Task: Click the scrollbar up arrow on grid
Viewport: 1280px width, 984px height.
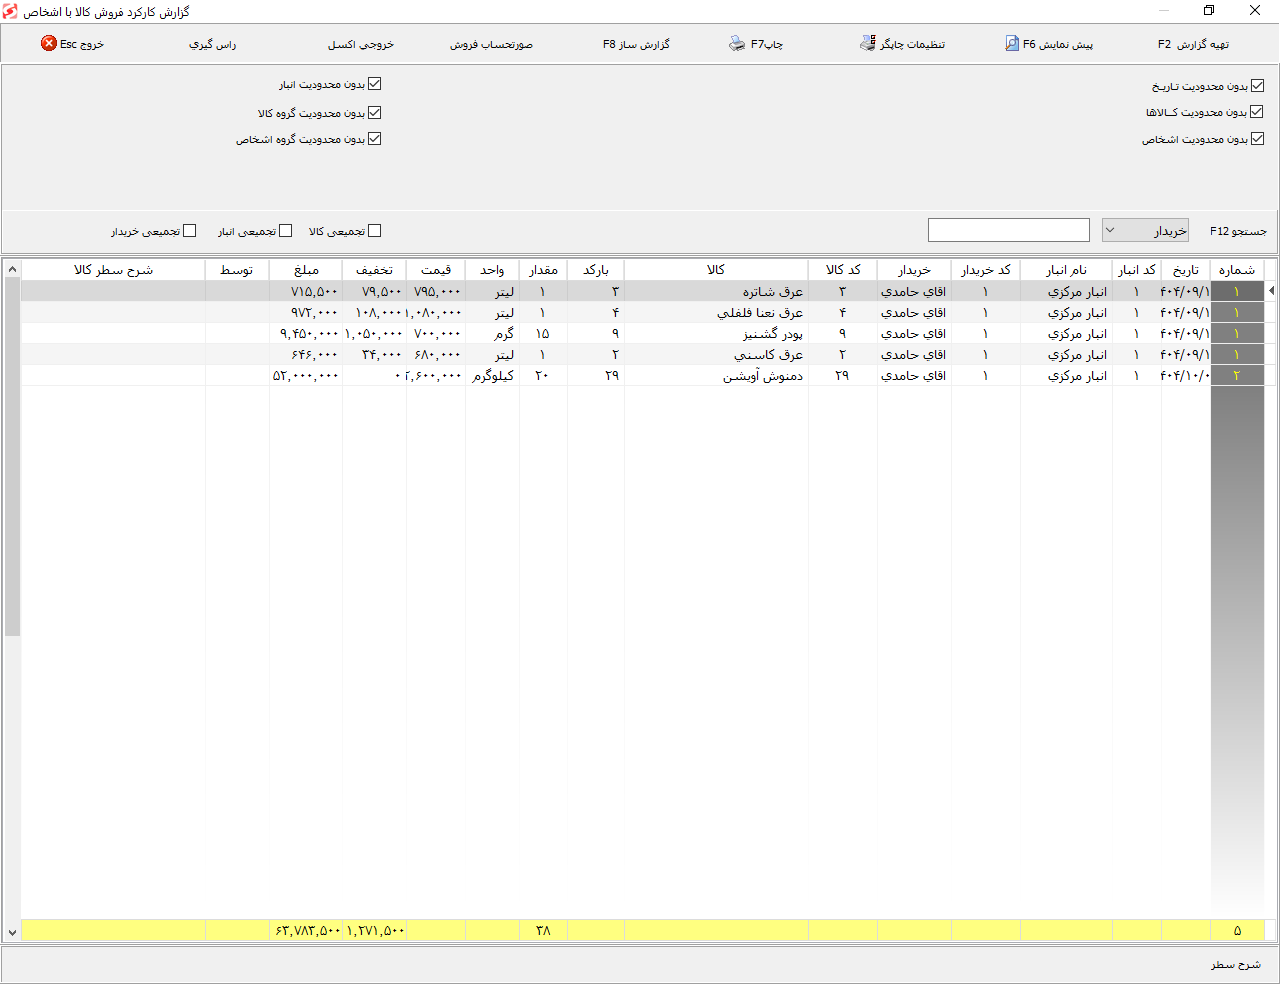Action: (x=12, y=270)
